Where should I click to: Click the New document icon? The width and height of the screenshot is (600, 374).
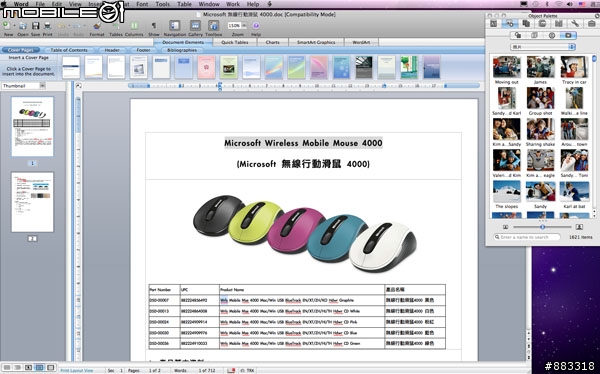point(7,26)
